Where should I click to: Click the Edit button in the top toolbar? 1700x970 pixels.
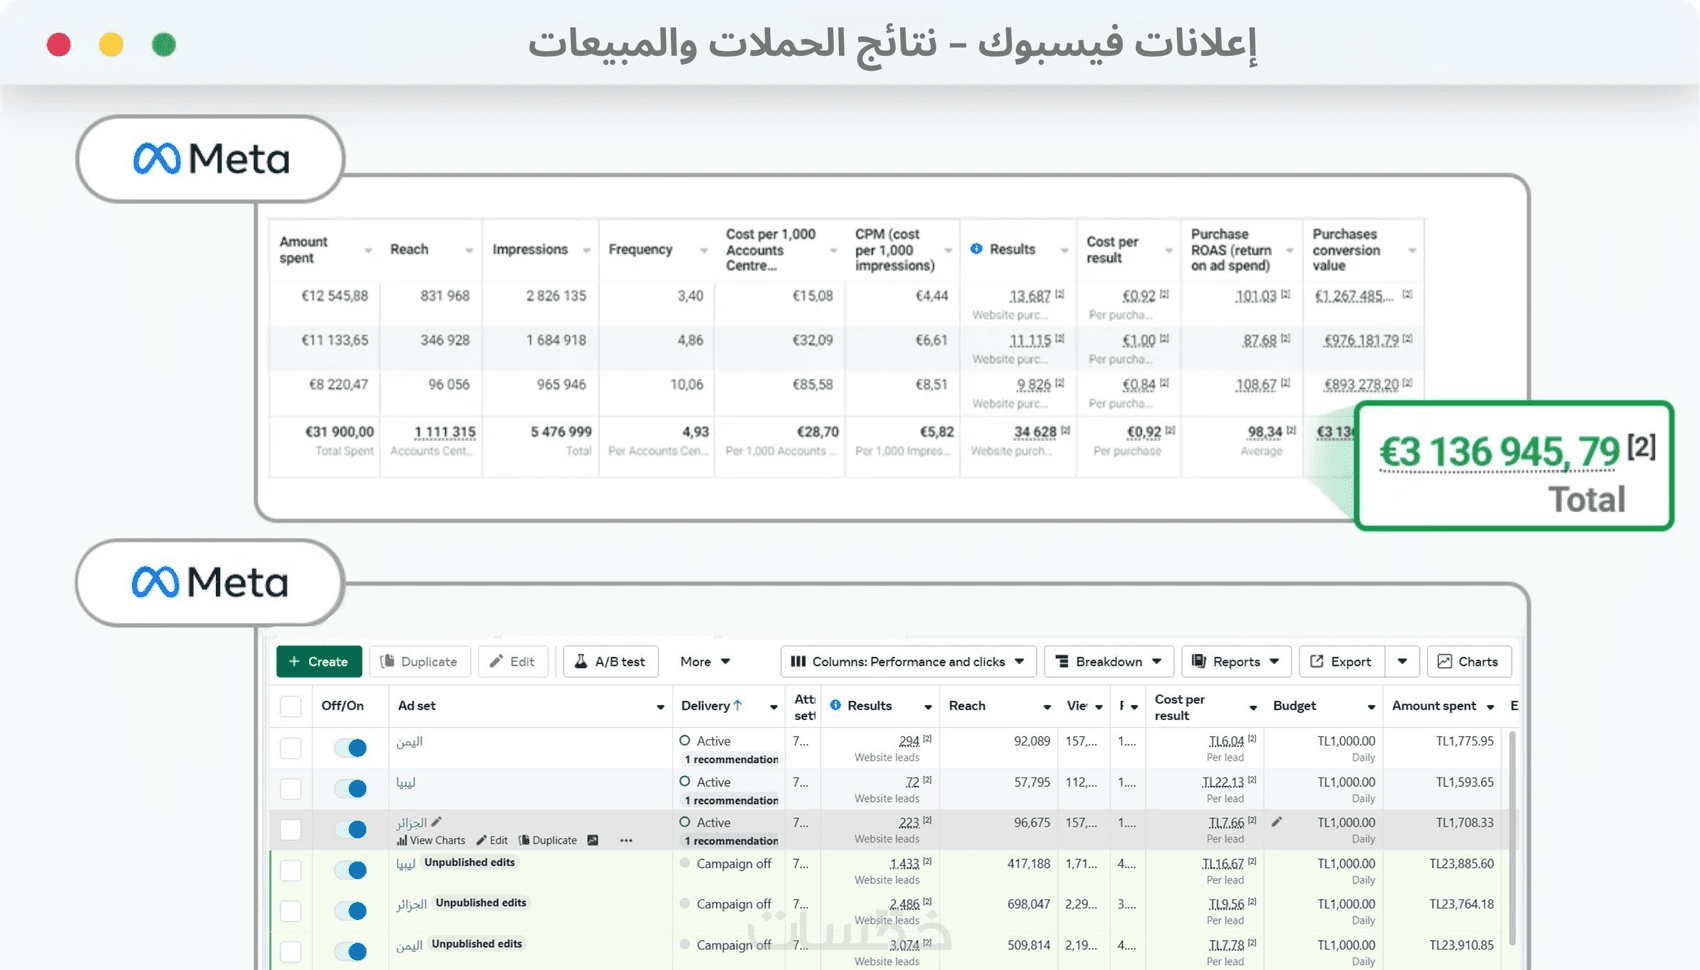click(x=512, y=661)
